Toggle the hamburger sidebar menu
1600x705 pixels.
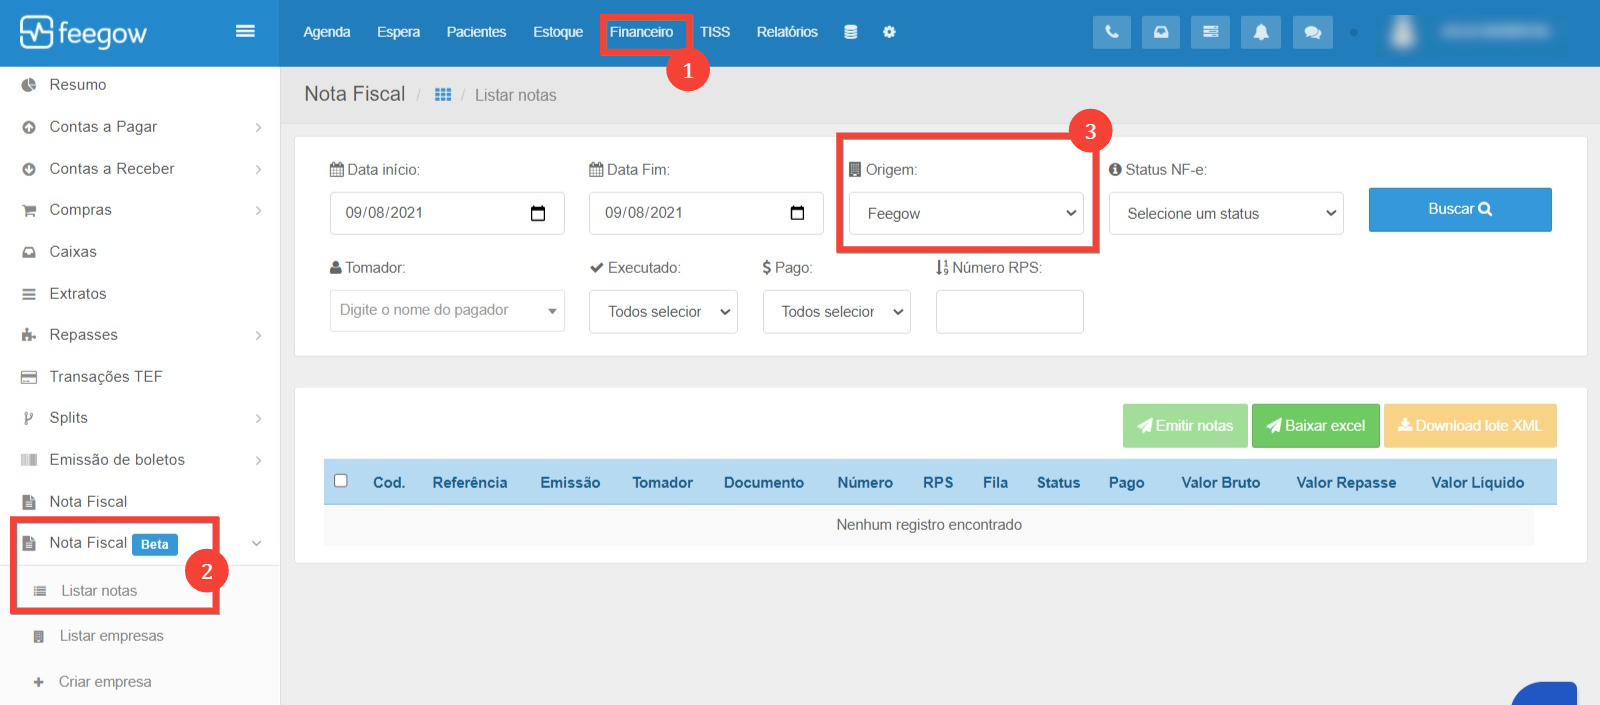(245, 31)
